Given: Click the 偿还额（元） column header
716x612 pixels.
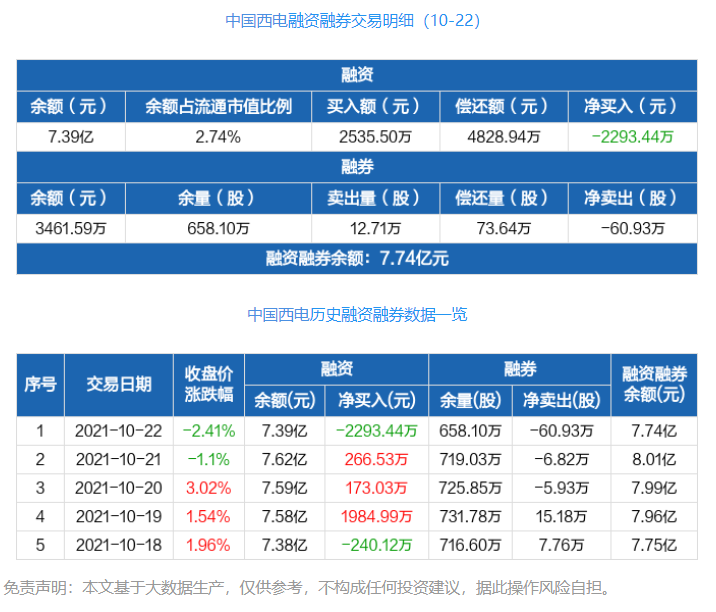Looking at the screenshot, I should pos(504,106).
